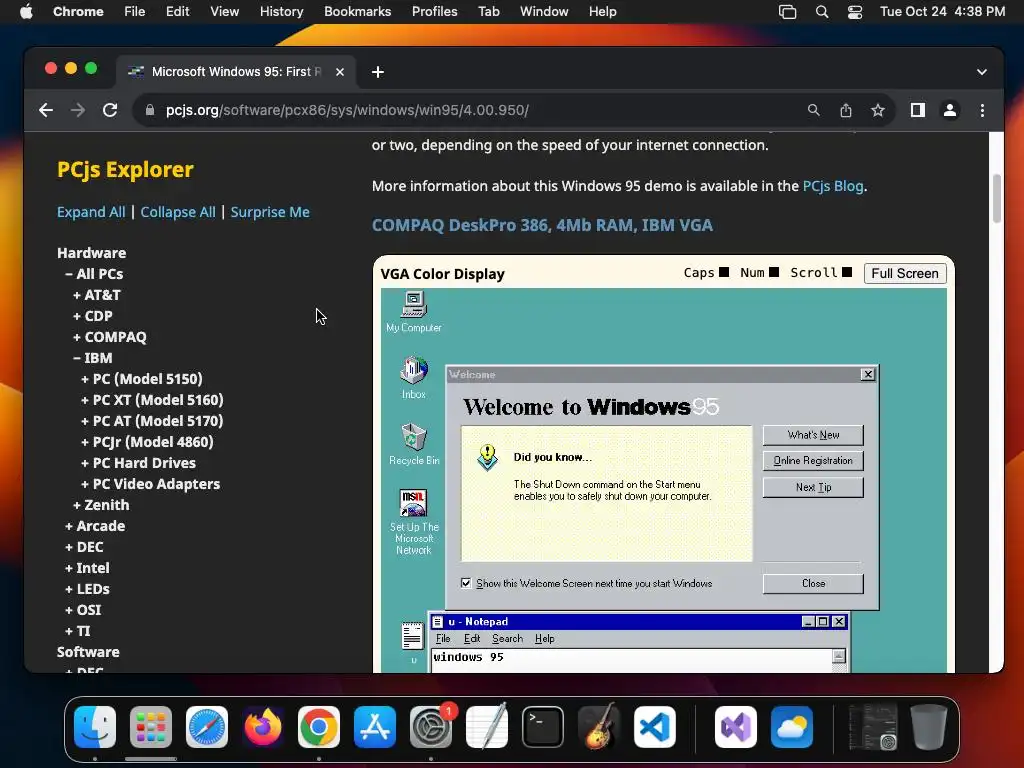Open Terminal from the Dock
This screenshot has height=768, width=1024.
tap(543, 727)
